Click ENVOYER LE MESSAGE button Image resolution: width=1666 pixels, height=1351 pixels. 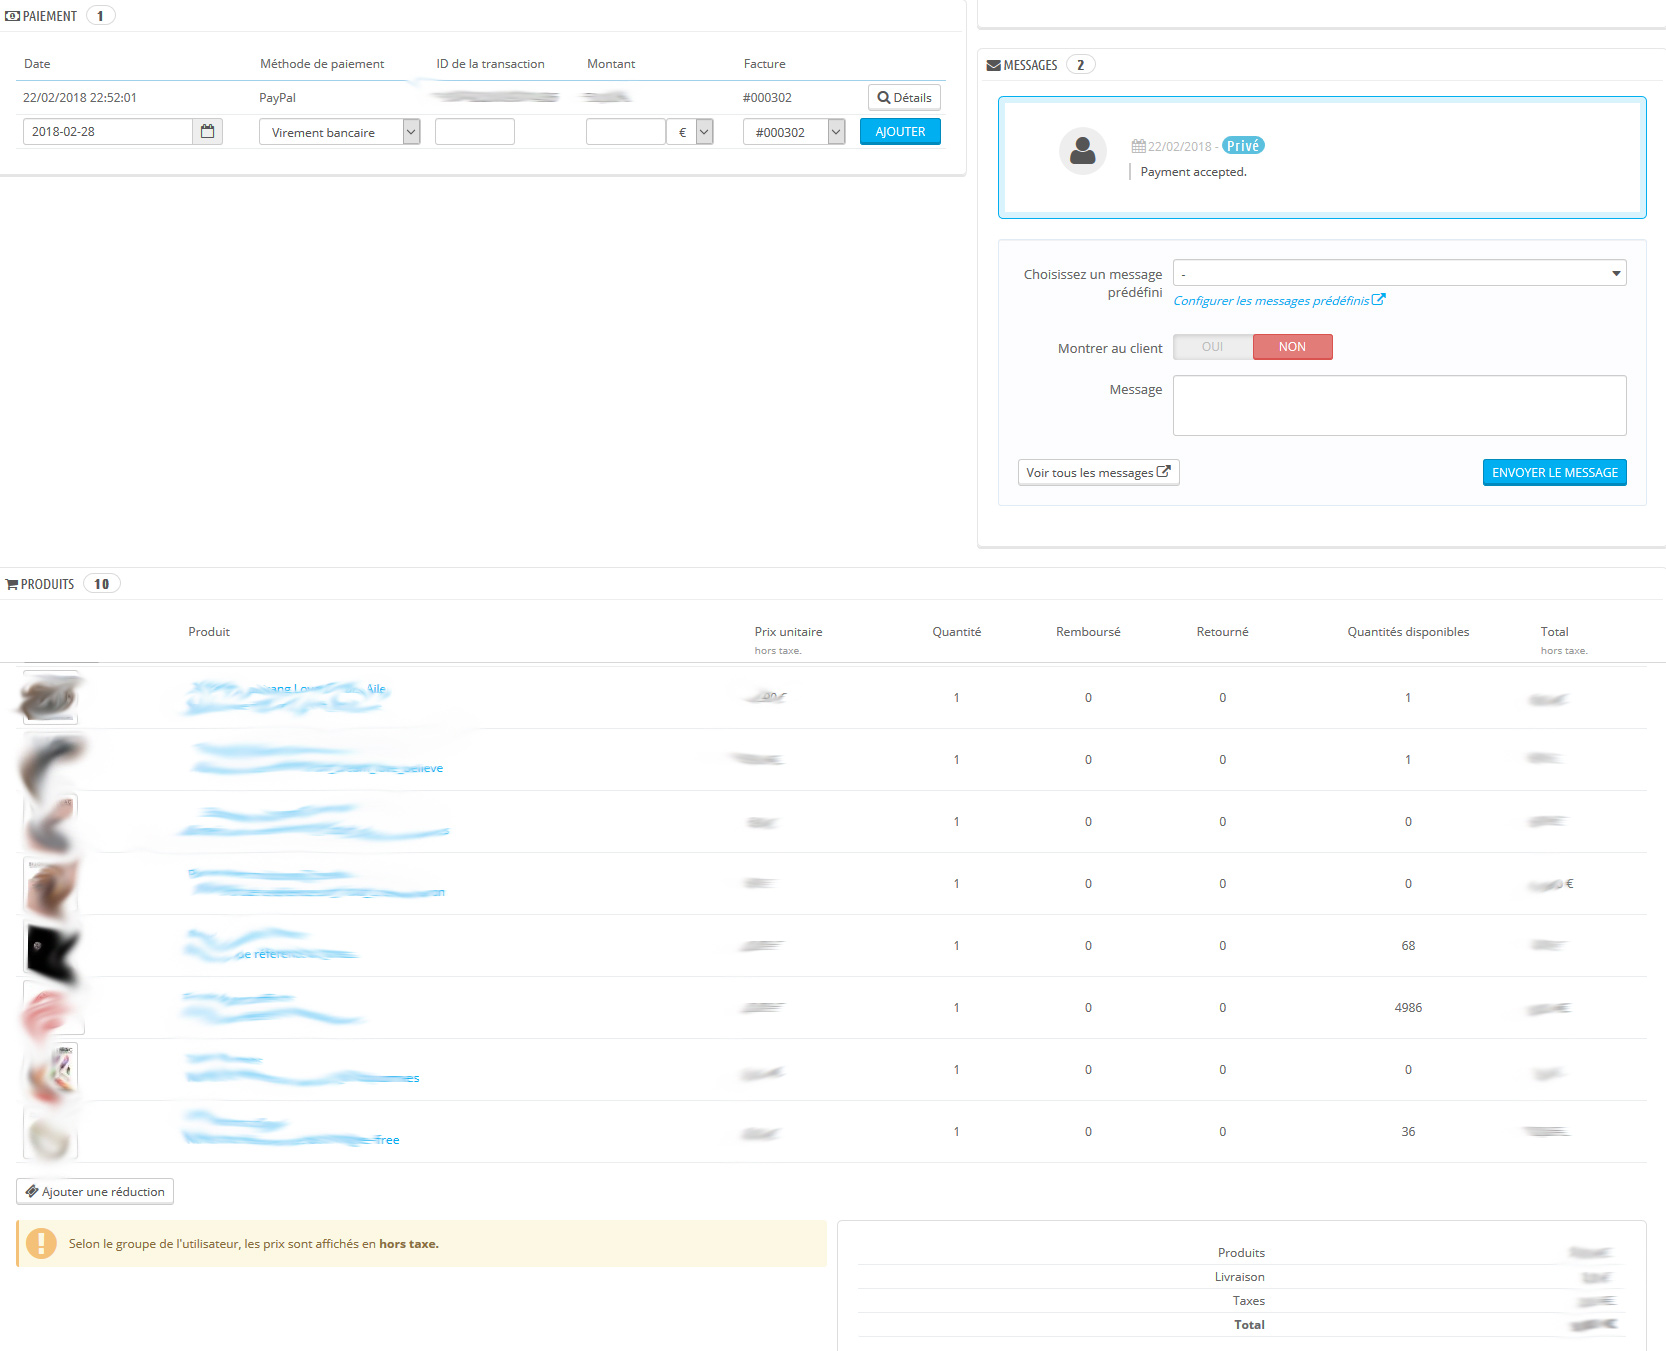coord(1554,473)
